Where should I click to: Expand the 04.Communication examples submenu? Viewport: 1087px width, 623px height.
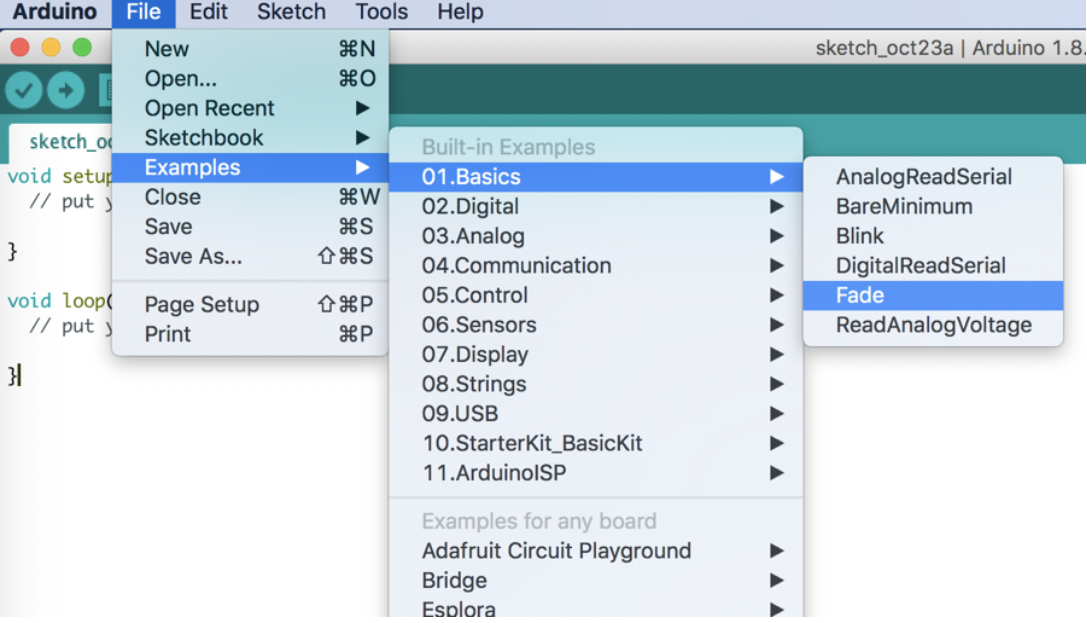click(595, 265)
